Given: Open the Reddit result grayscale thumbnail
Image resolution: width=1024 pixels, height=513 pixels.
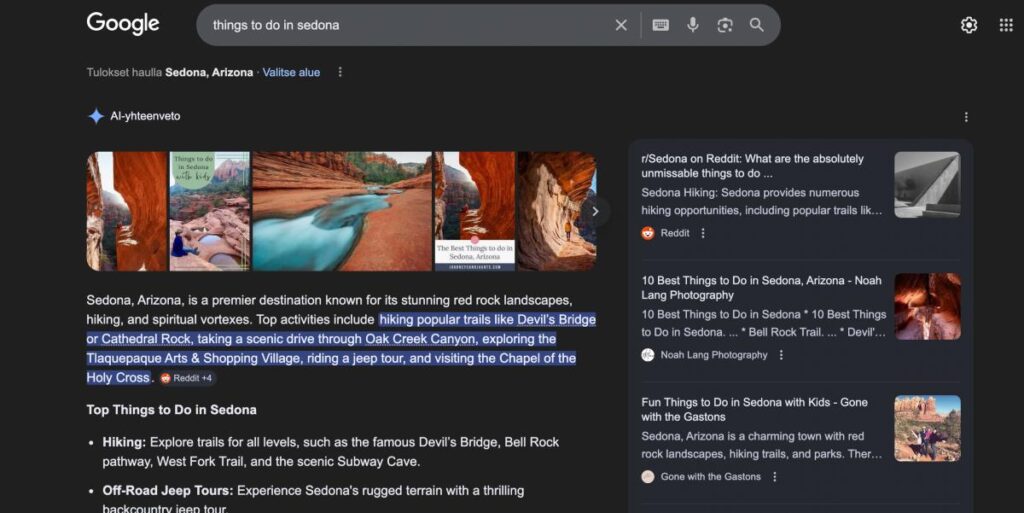Looking at the screenshot, I should (x=927, y=185).
